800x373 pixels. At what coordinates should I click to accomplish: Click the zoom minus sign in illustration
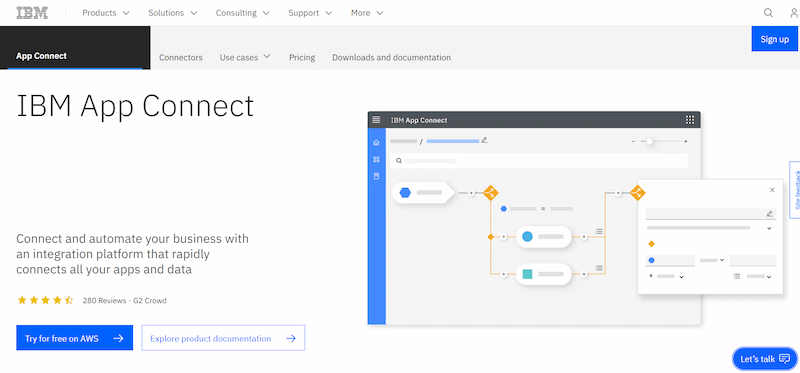pos(633,141)
